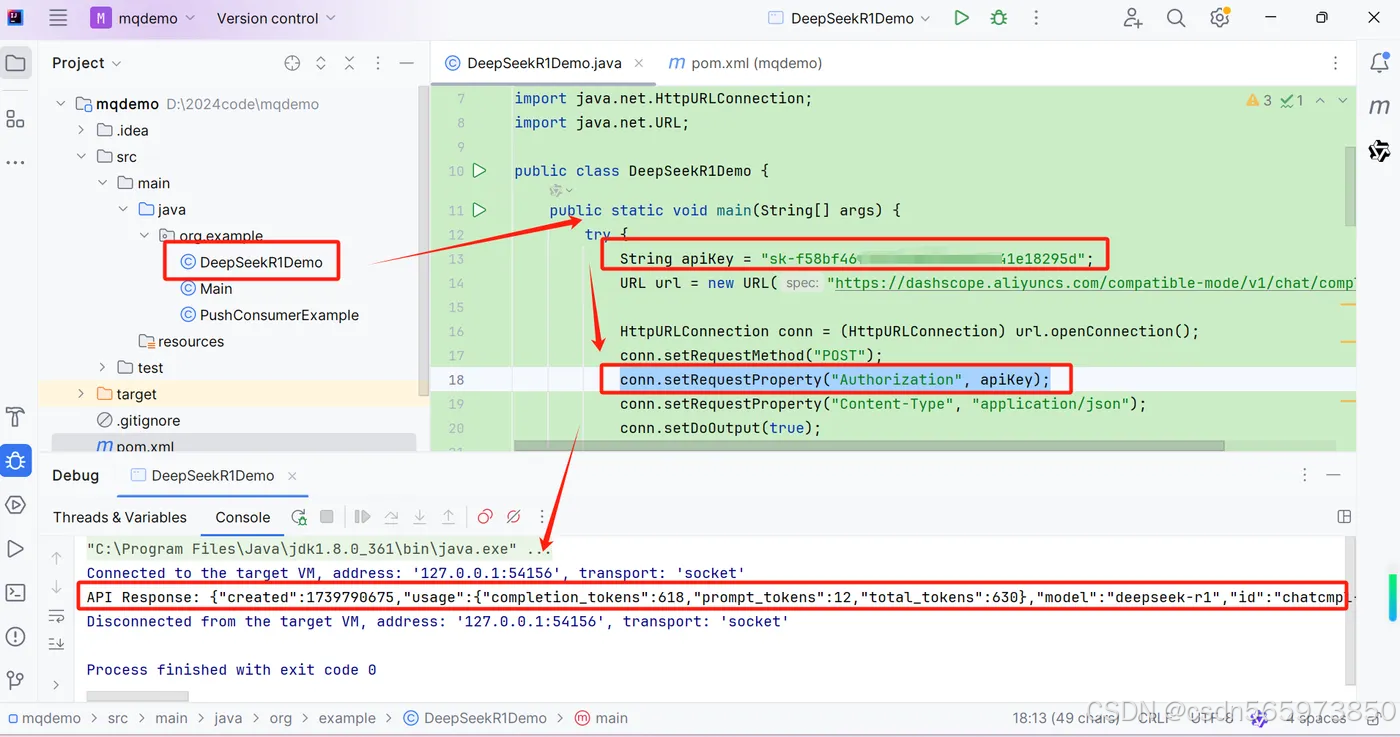Open the Notifications bell panel
This screenshot has height=737, width=1400.
pyautogui.click(x=1379, y=62)
